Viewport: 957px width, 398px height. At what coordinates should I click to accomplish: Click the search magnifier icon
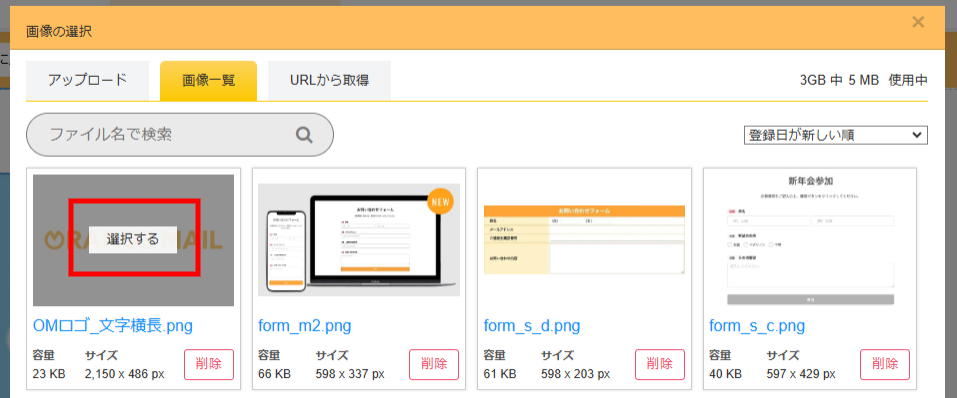click(x=304, y=135)
